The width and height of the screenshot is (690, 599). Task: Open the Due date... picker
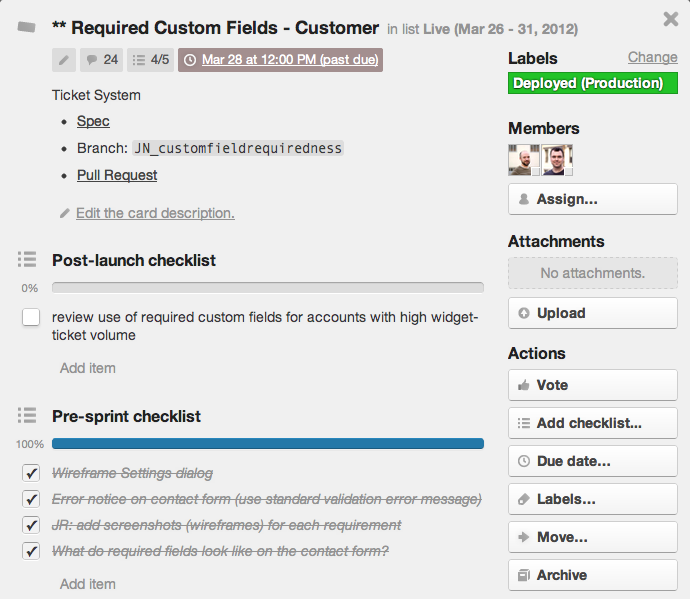click(593, 461)
